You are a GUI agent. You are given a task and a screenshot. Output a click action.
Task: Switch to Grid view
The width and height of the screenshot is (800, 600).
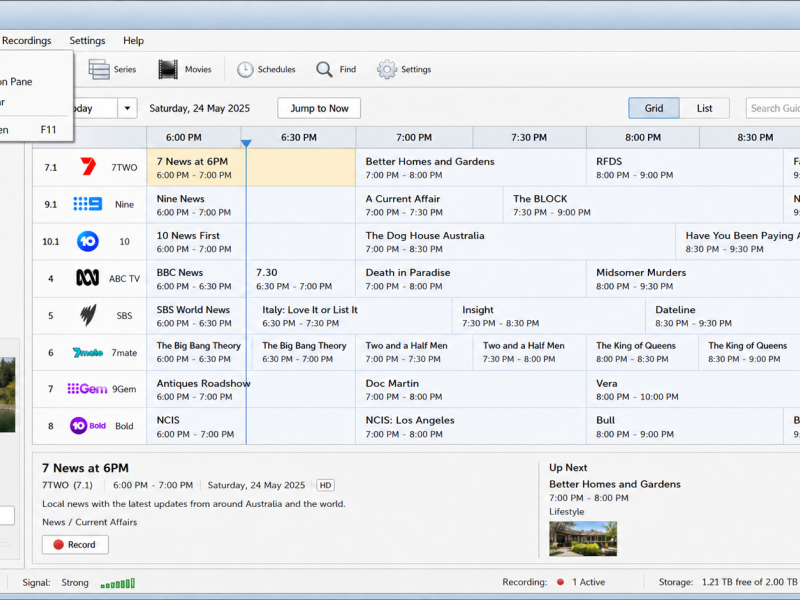654,108
